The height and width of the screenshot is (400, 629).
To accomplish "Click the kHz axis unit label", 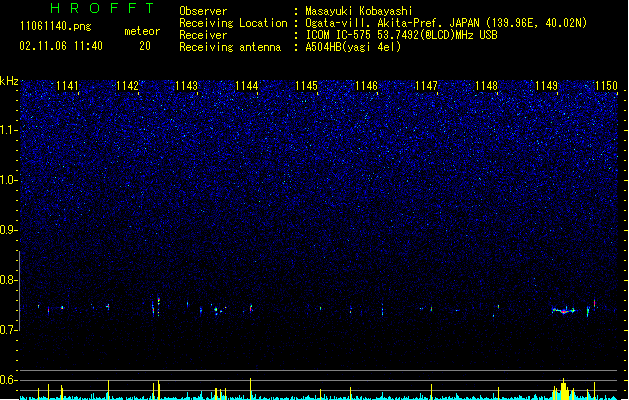I will 9,81.
